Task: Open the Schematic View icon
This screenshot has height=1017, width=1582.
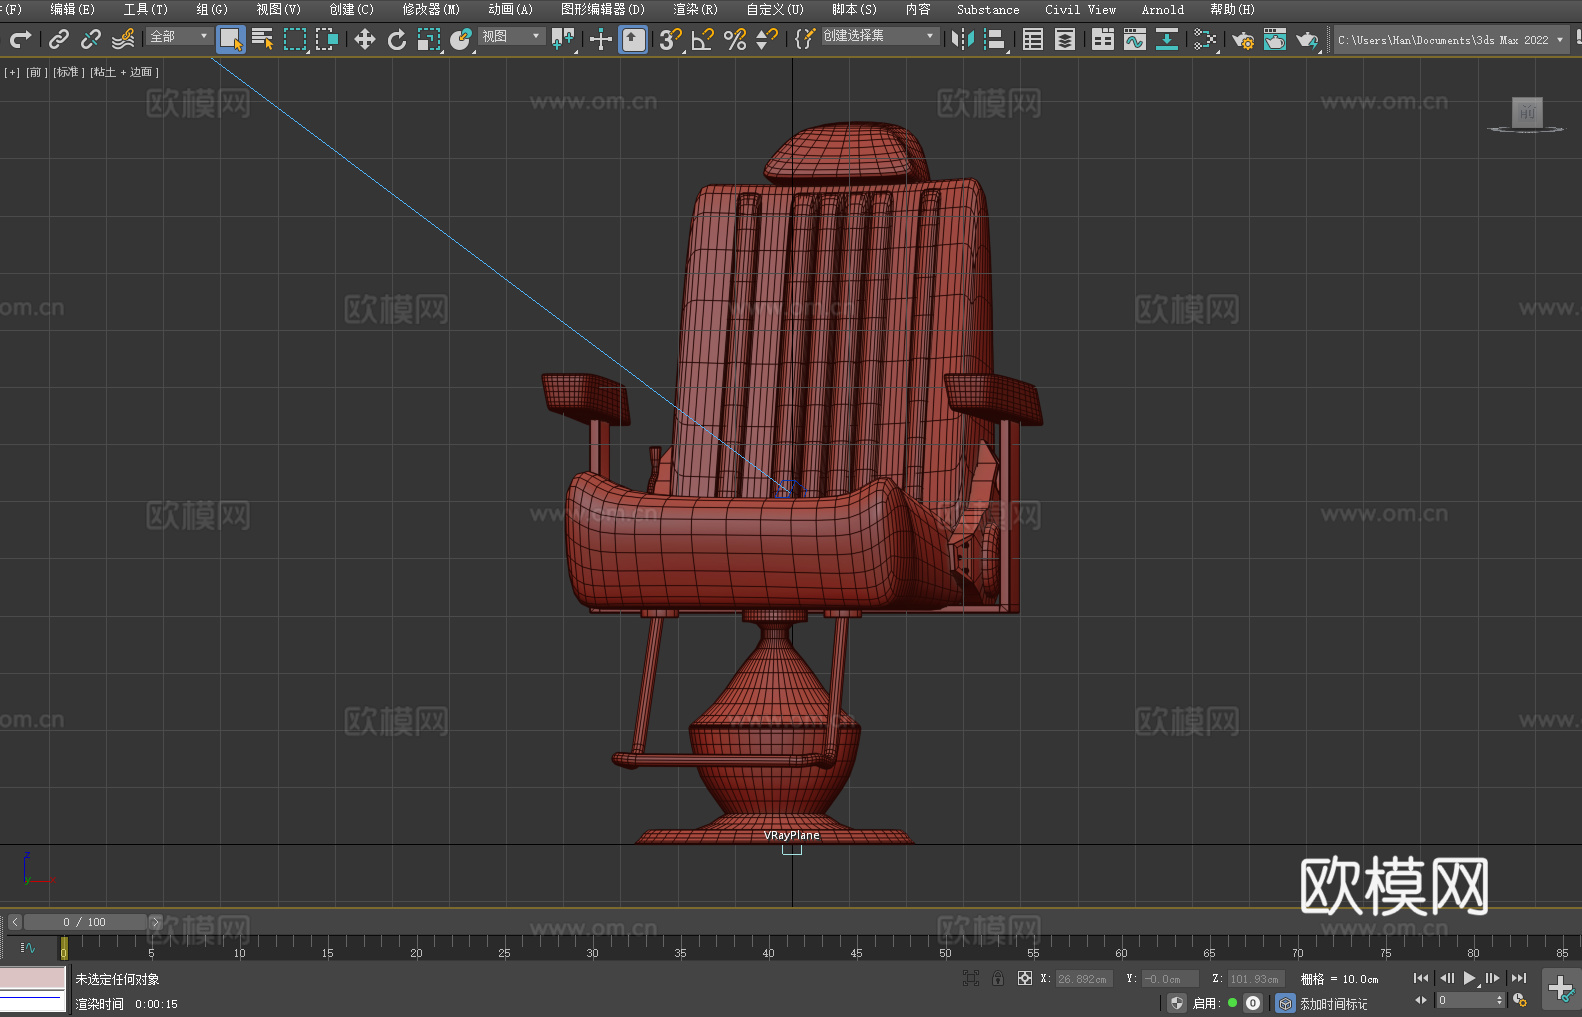Action: [x=1167, y=39]
